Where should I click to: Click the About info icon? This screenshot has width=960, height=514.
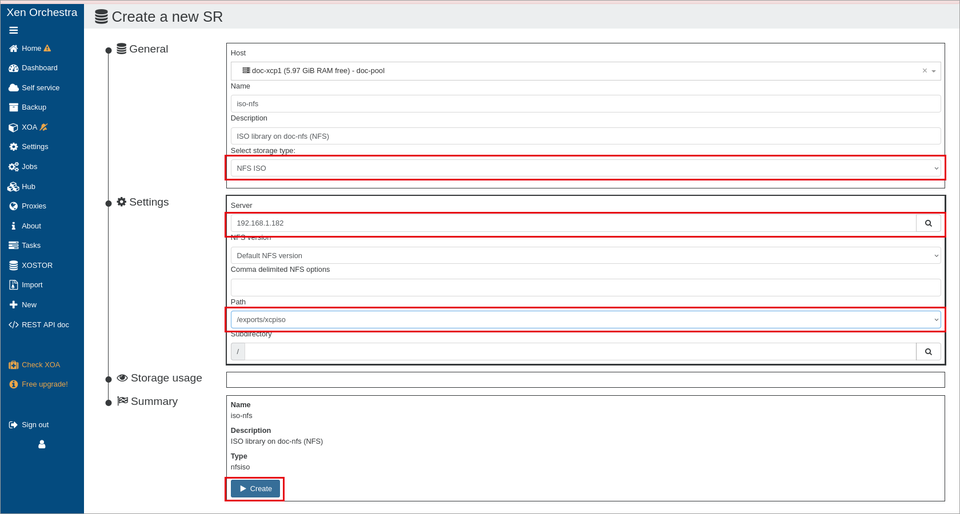click(x=13, y=226)
